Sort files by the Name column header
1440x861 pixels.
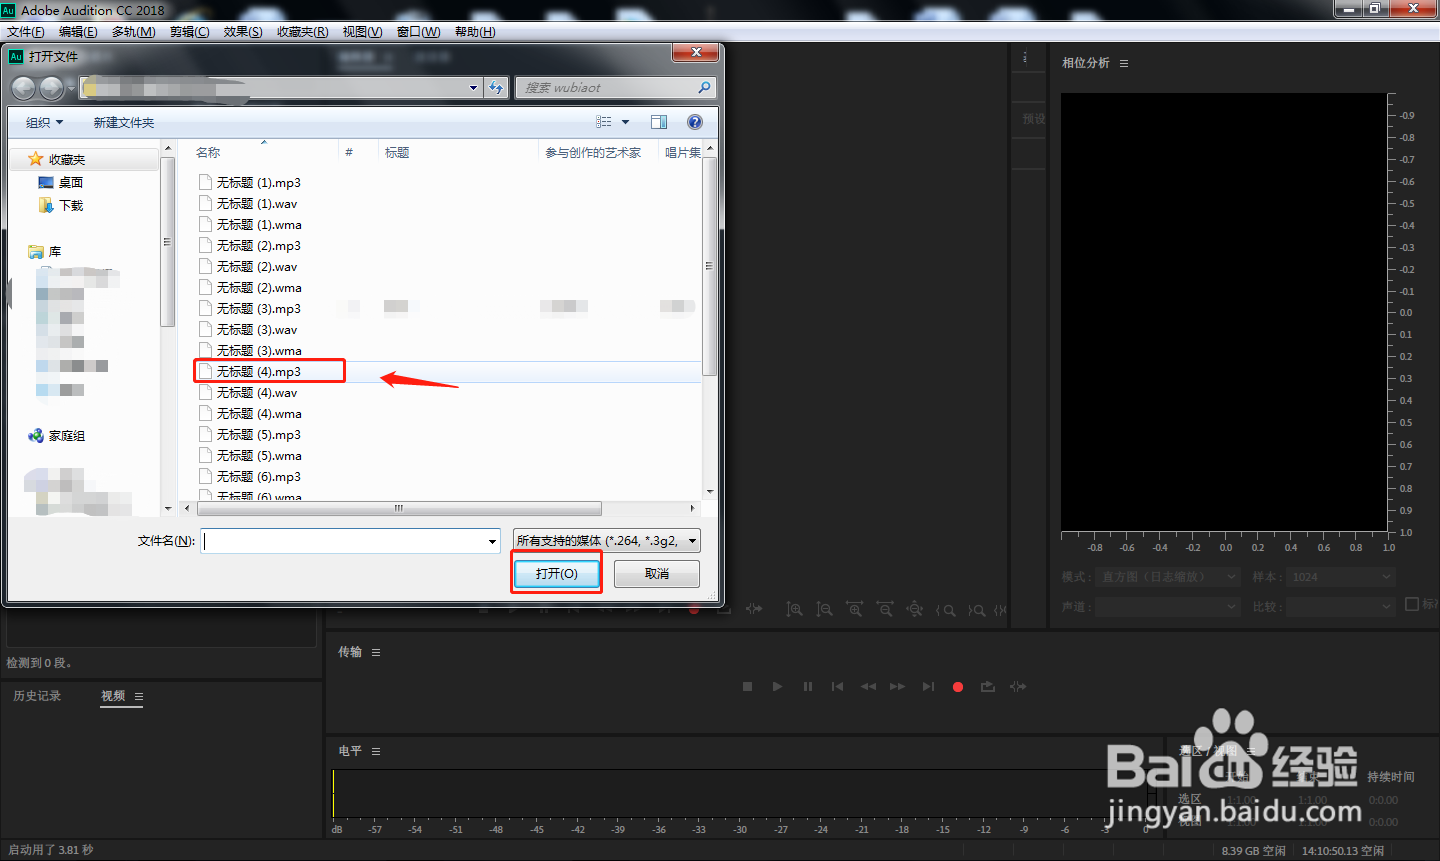pos(208,152)
